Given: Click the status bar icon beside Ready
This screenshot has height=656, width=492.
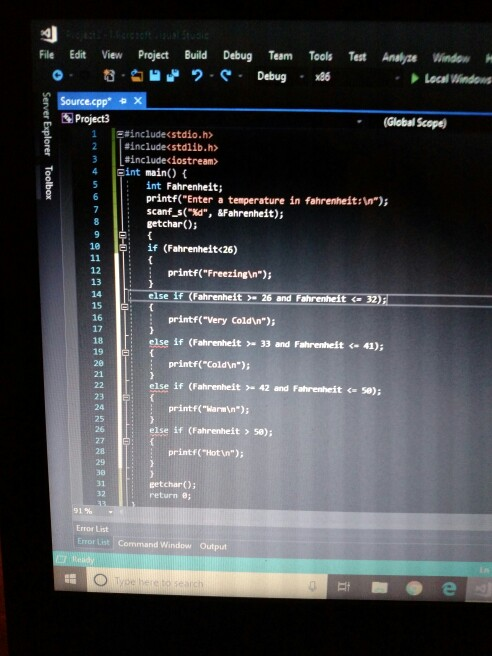Looking at the screenshot, I should point(62,559).
